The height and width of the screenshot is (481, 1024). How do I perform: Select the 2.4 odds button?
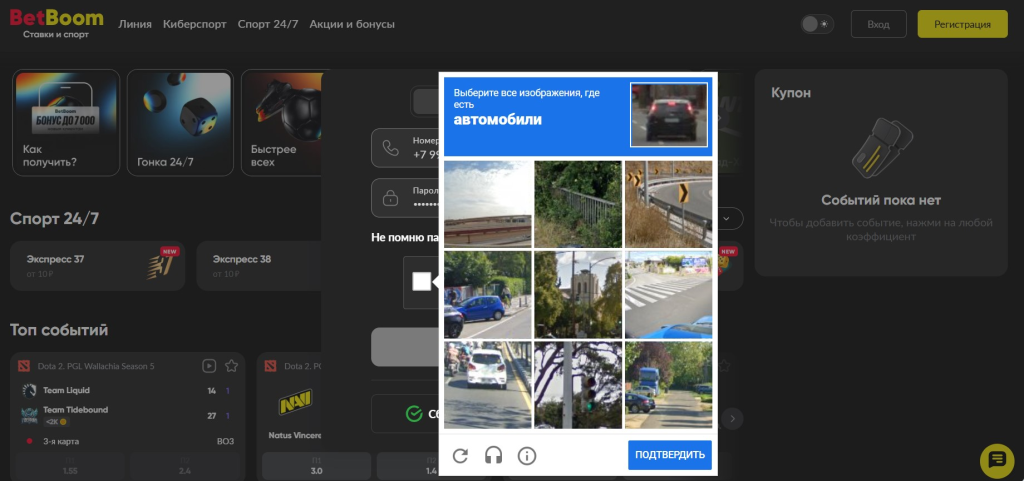coord(185,467)
